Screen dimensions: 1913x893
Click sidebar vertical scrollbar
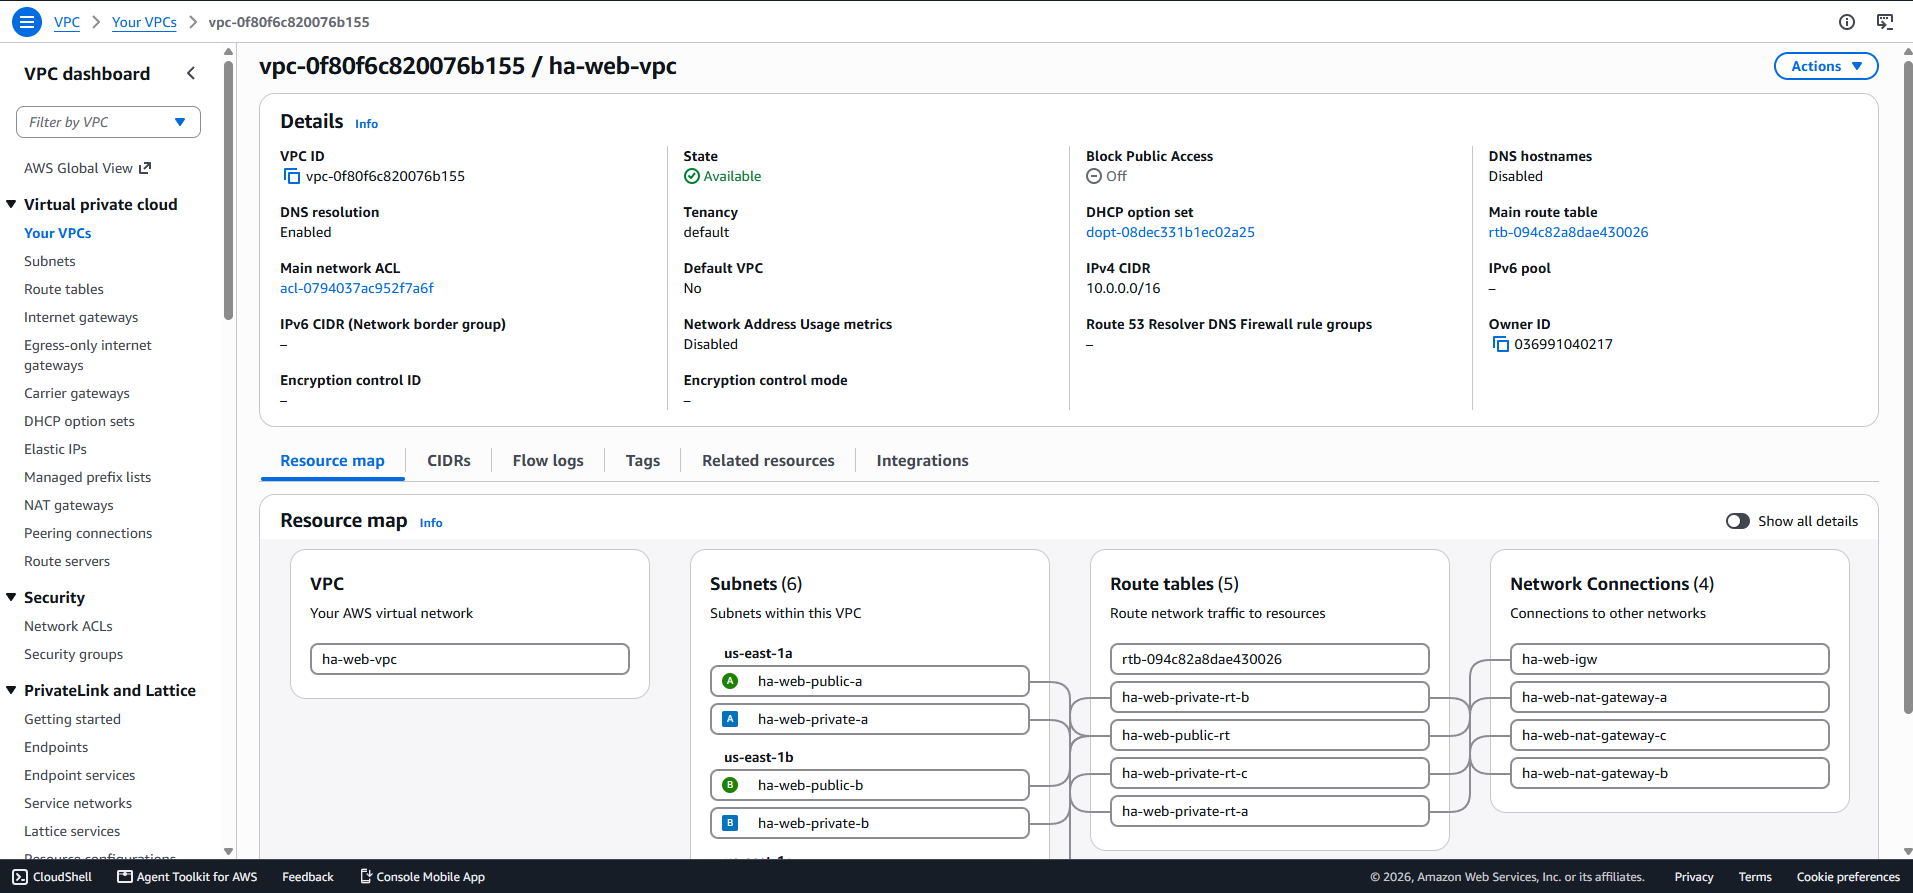point(228,190)
